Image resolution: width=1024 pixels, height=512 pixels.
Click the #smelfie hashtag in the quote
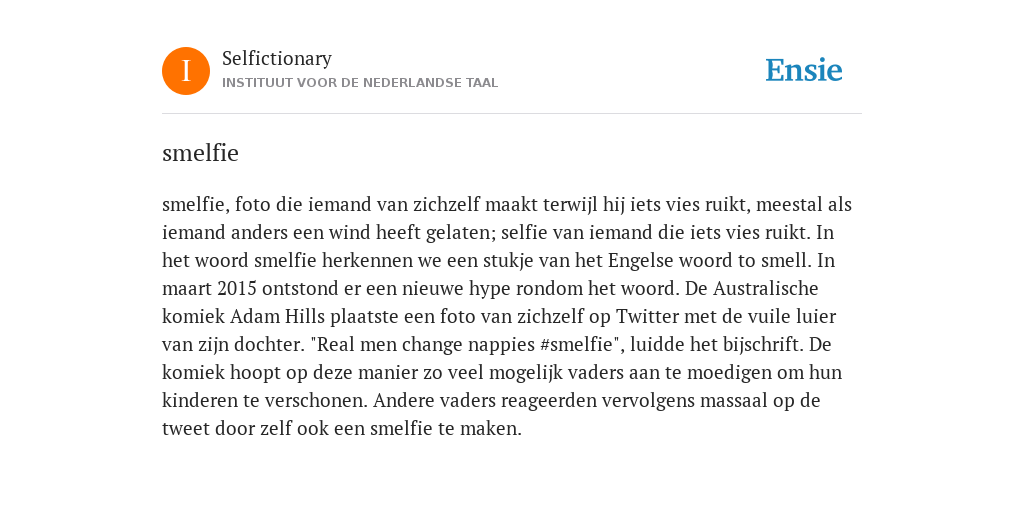click(578, 345)
